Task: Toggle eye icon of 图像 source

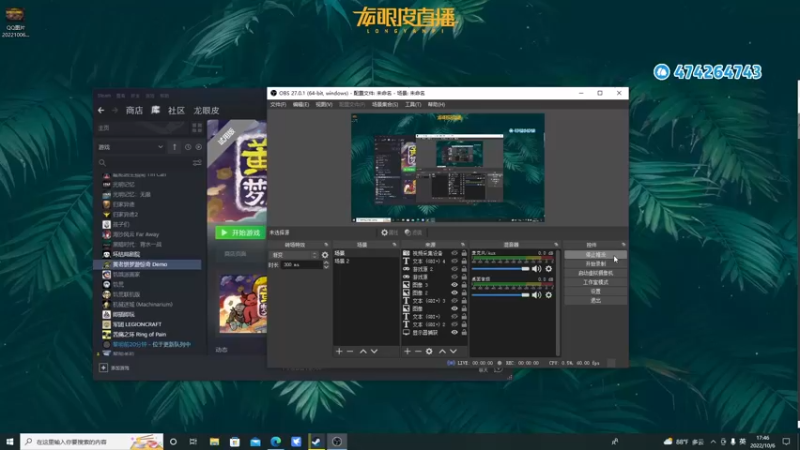Action: pyautogui.click(x=454, y=309)
